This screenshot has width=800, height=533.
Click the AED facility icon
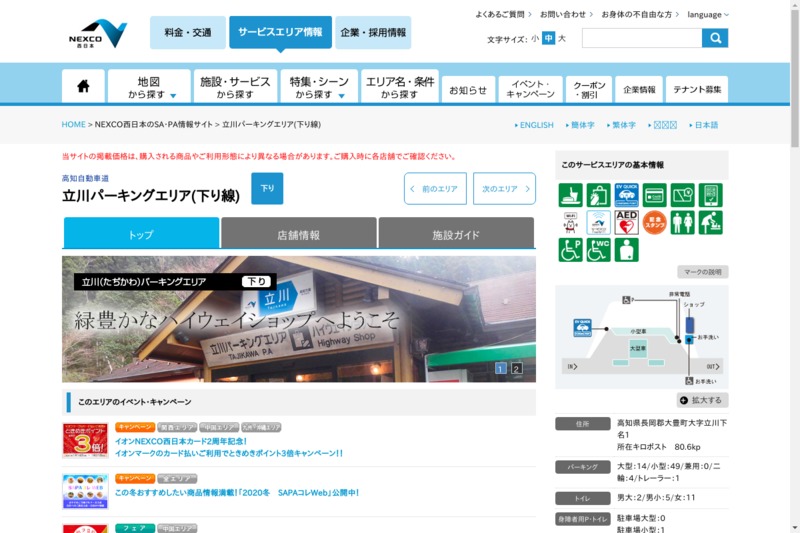[x=627, y=222]
